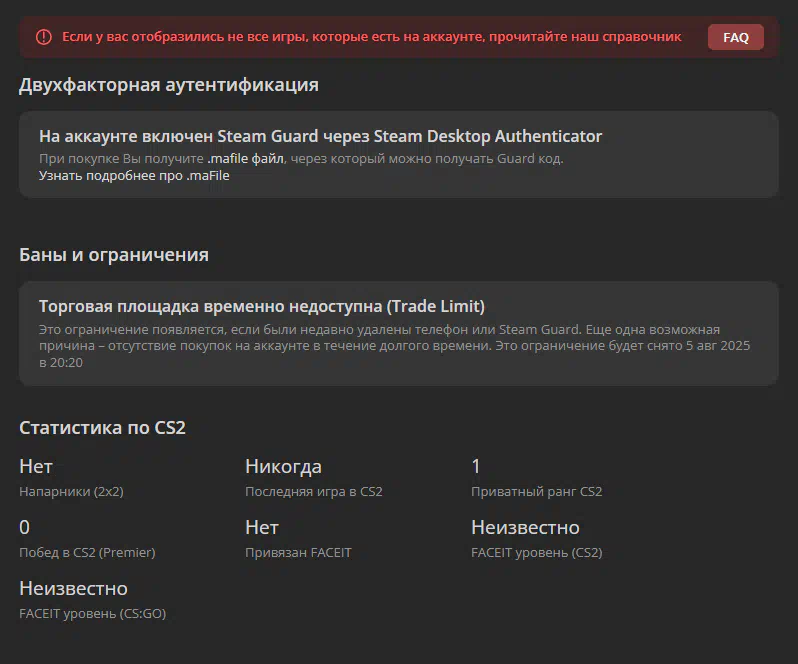
Task: Click the private rank value '1'
Action: click(x=476, y=467)
